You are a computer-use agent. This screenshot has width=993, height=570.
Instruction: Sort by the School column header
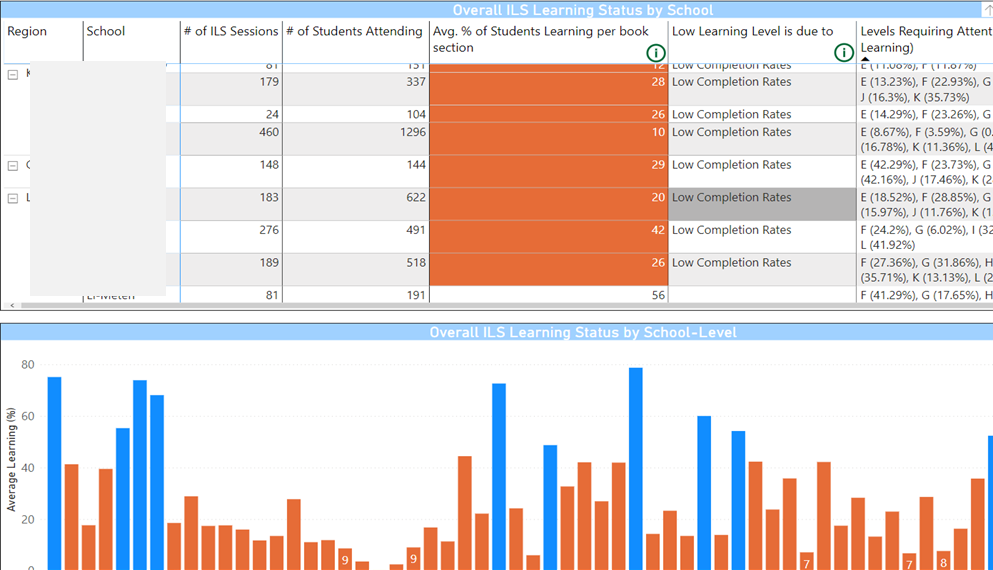point(106,31)
